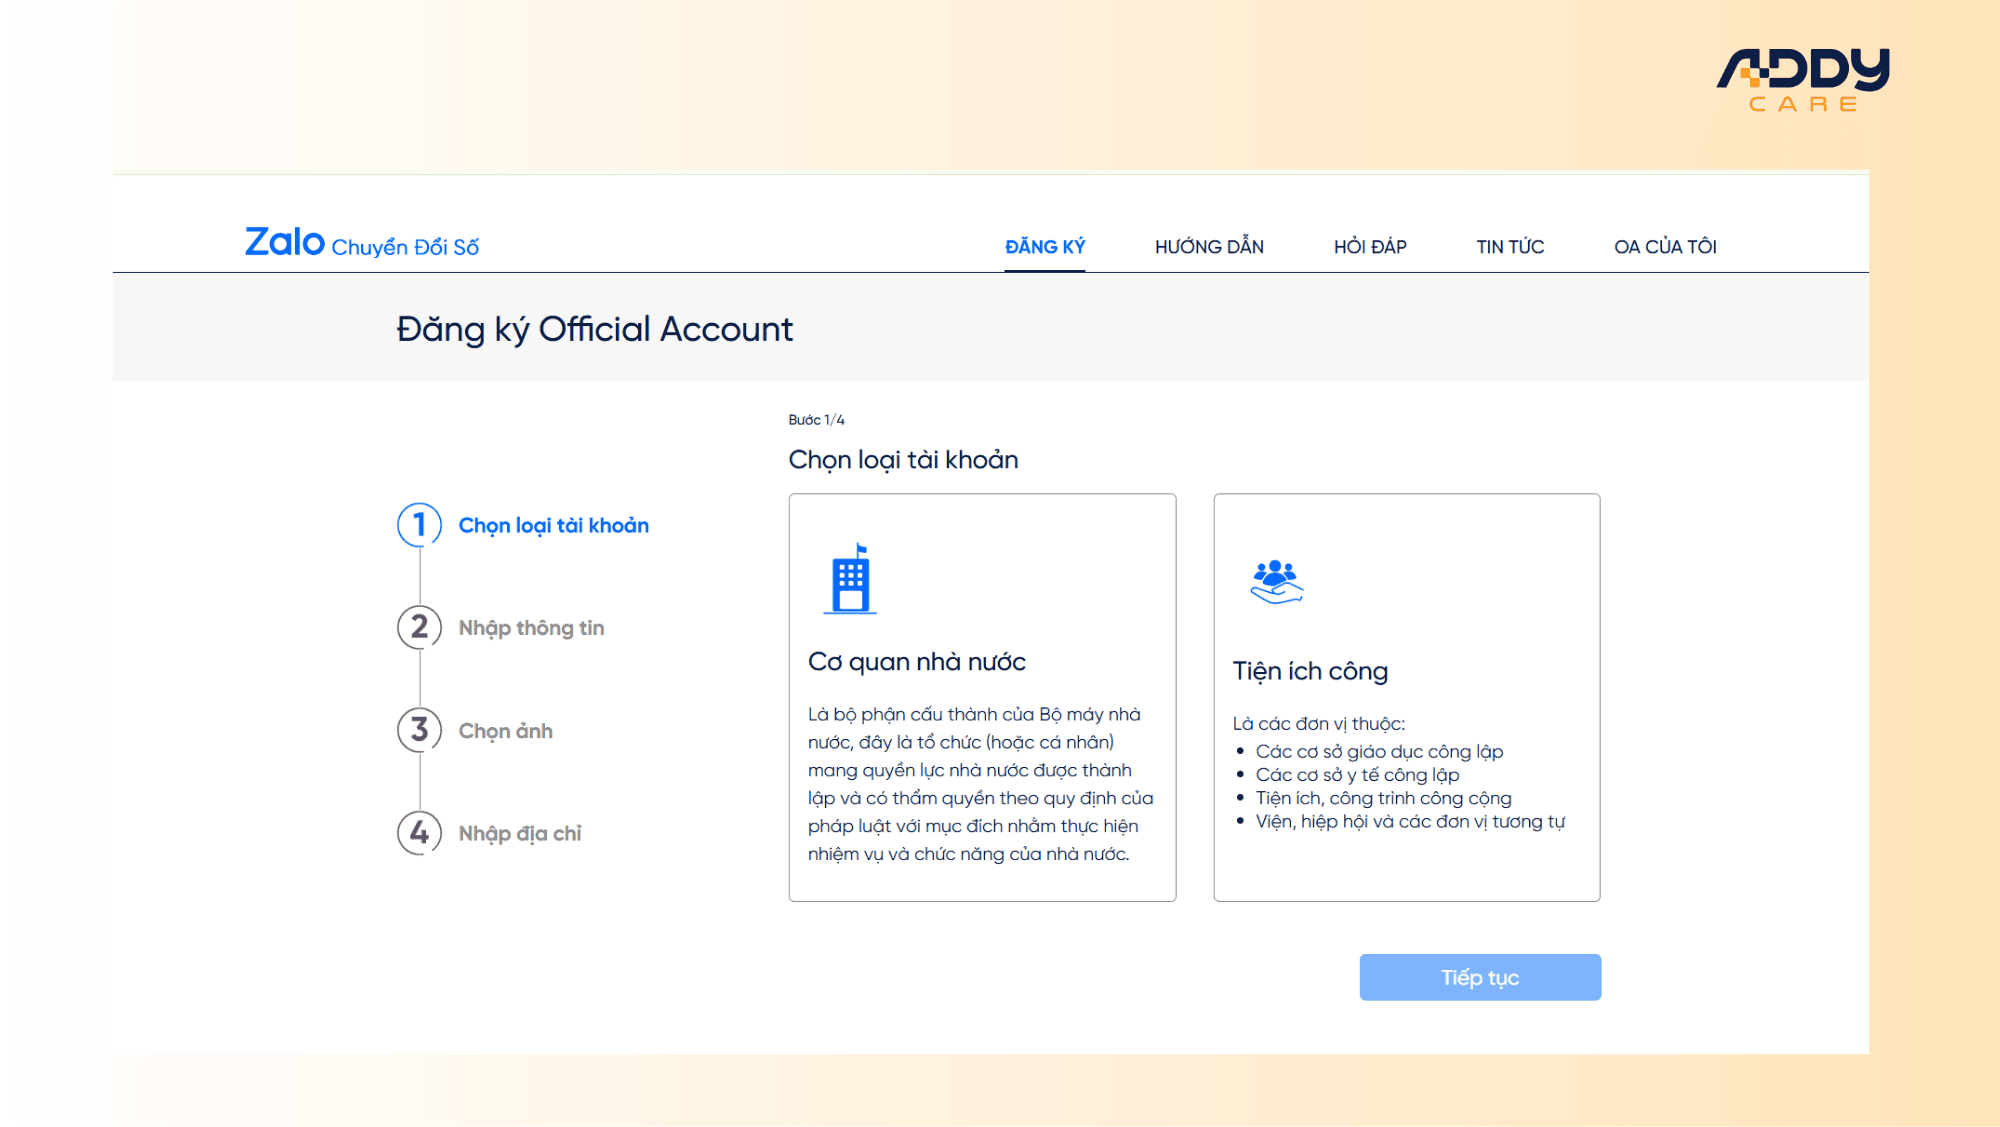Open the ĐĂNG KÝ tab
The width and height of the screenshot is (2000, 1127).
coord(1045,247)
